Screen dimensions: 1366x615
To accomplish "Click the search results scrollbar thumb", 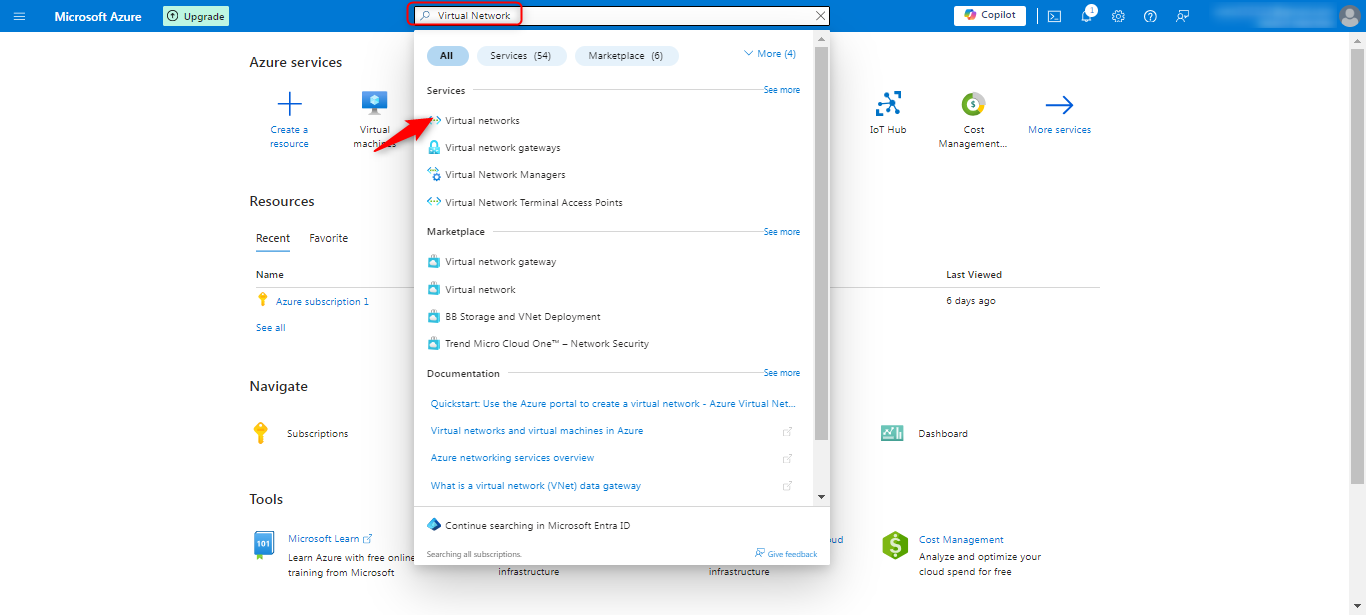I will (x=822, y=243).
